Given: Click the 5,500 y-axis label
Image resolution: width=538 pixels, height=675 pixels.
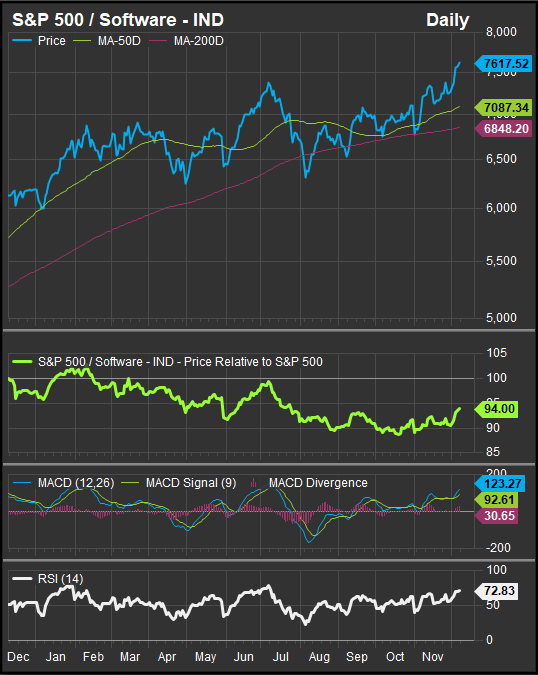Looking at the screenshot, I should 501,261.
